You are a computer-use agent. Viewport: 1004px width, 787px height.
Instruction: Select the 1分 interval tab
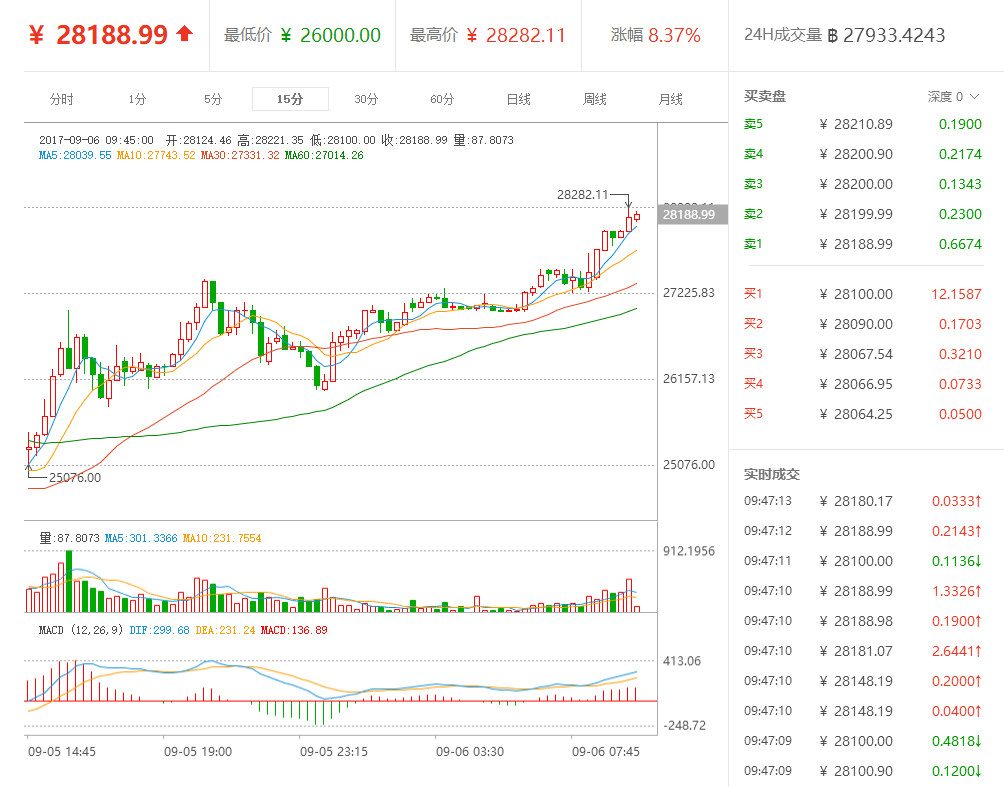[x=137, y=99]
